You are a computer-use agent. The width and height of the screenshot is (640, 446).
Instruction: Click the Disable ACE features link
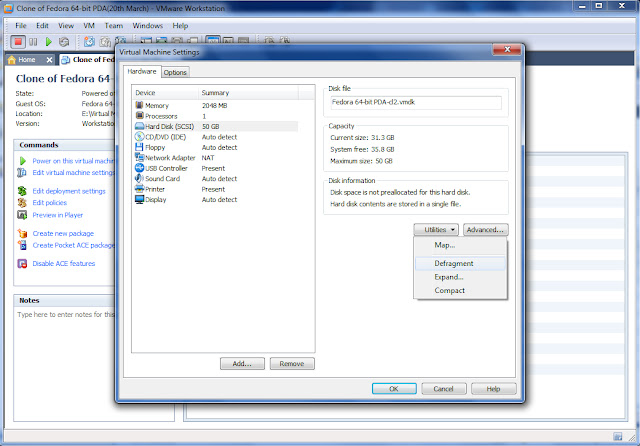click(64, 264)
